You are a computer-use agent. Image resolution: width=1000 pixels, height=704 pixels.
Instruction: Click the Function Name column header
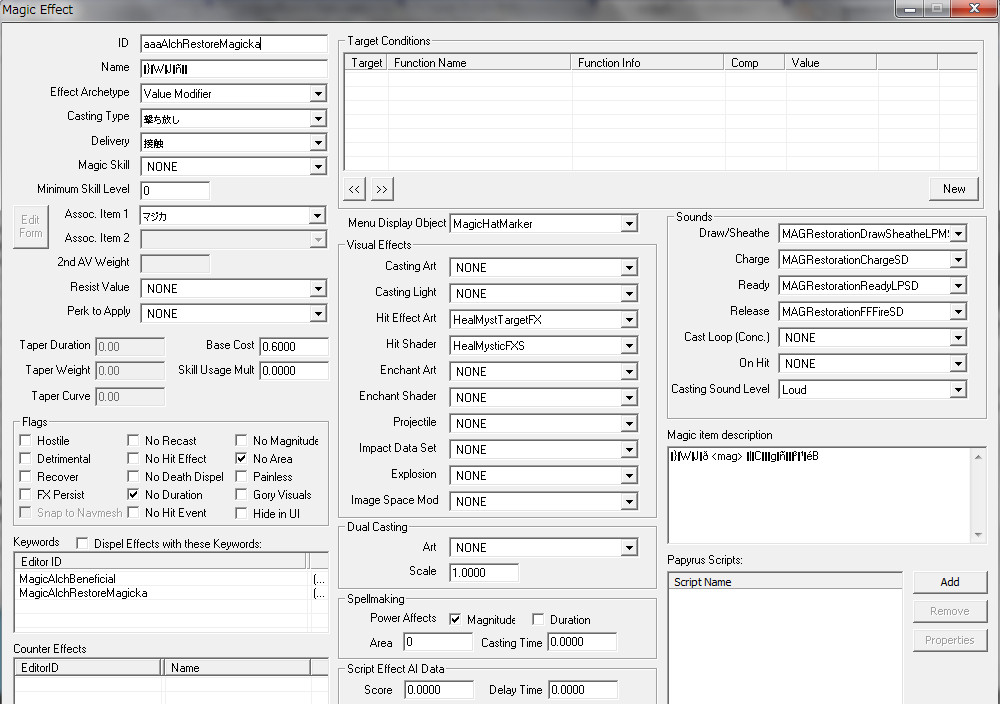click(479, 62)
